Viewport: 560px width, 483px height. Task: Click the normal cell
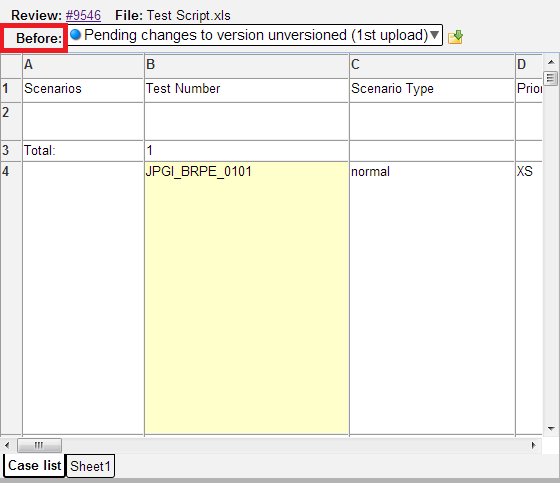(432, 298)
